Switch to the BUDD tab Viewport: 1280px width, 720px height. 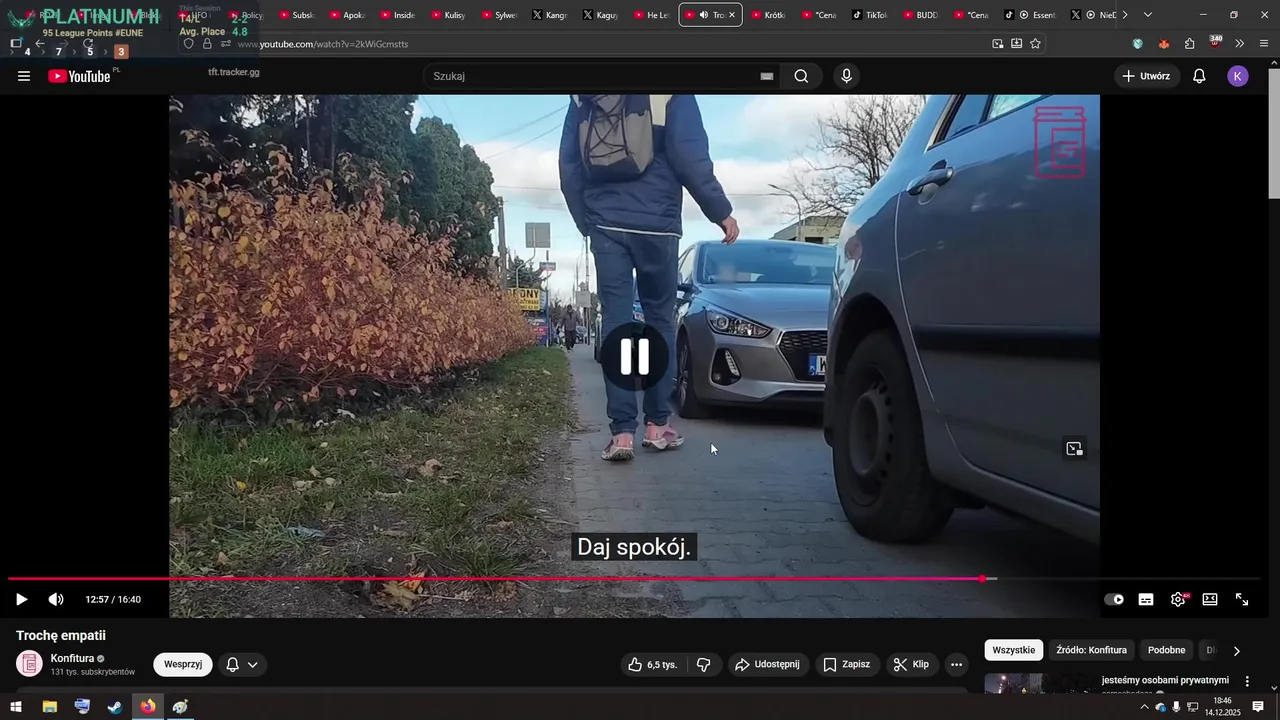point(922,15)
